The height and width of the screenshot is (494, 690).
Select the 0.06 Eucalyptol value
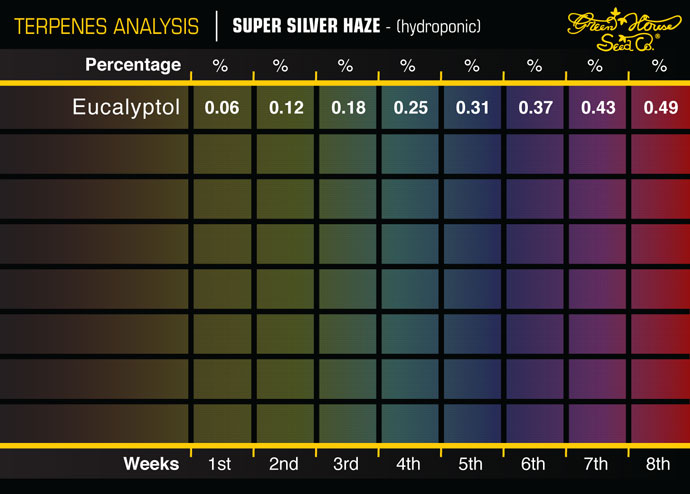(222, 108)
